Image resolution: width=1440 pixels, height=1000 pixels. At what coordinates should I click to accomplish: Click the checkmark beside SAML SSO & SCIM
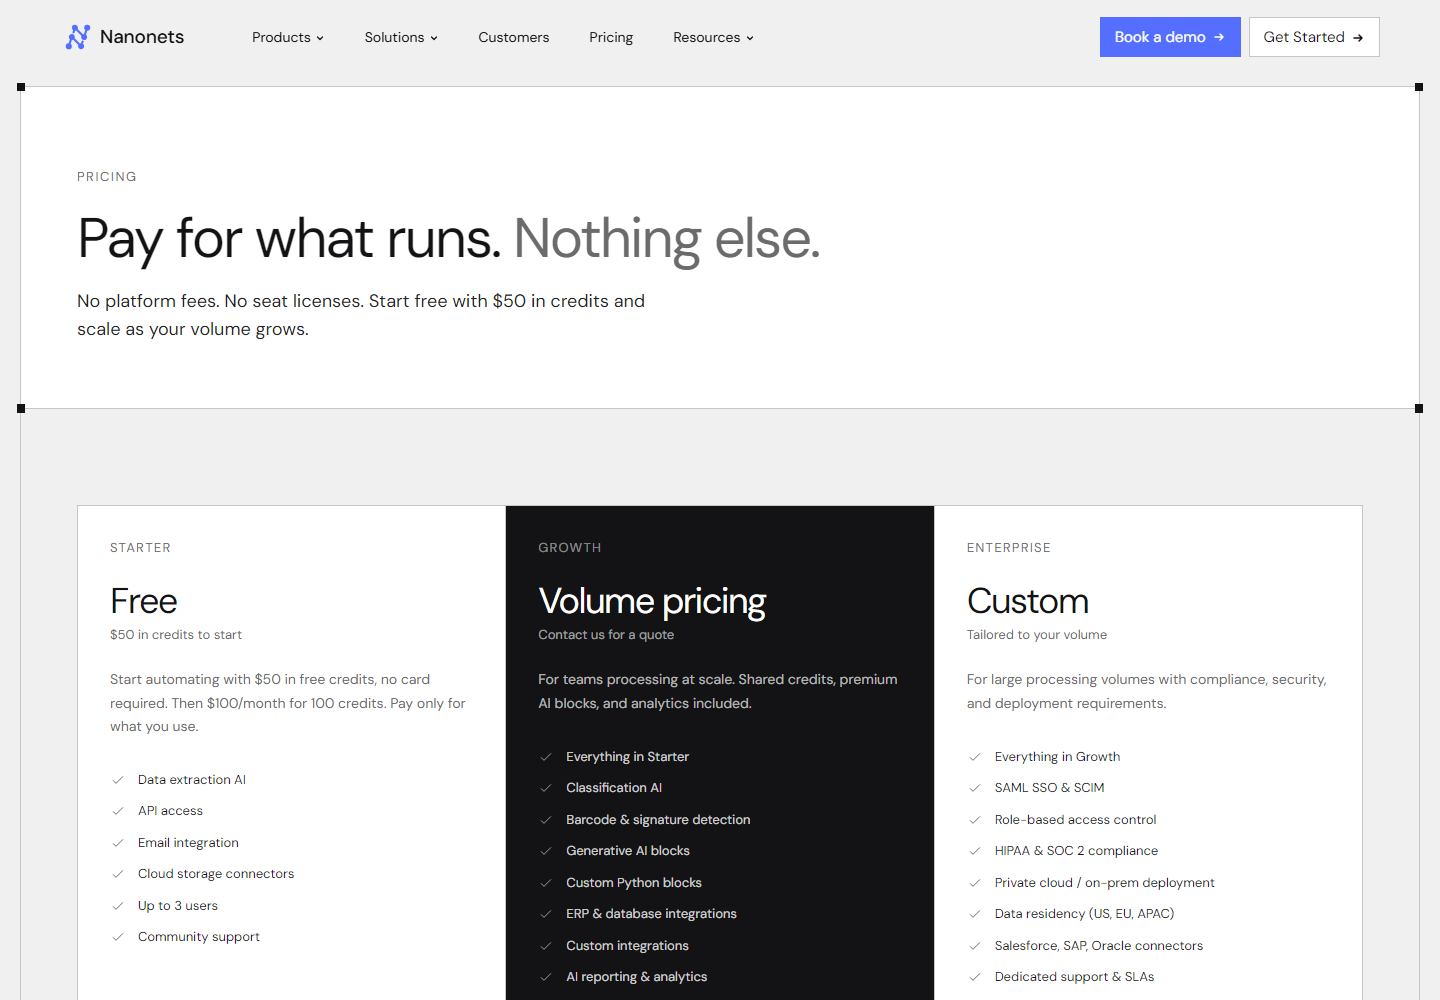975,788
